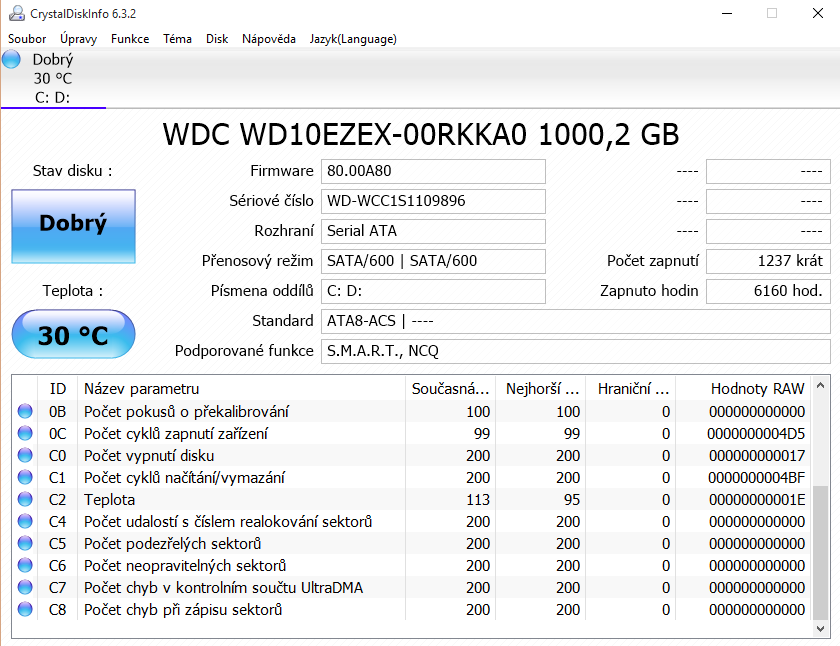Open the Funkce menu
This screenshot has width=840, height=646.
click(130, 39)
